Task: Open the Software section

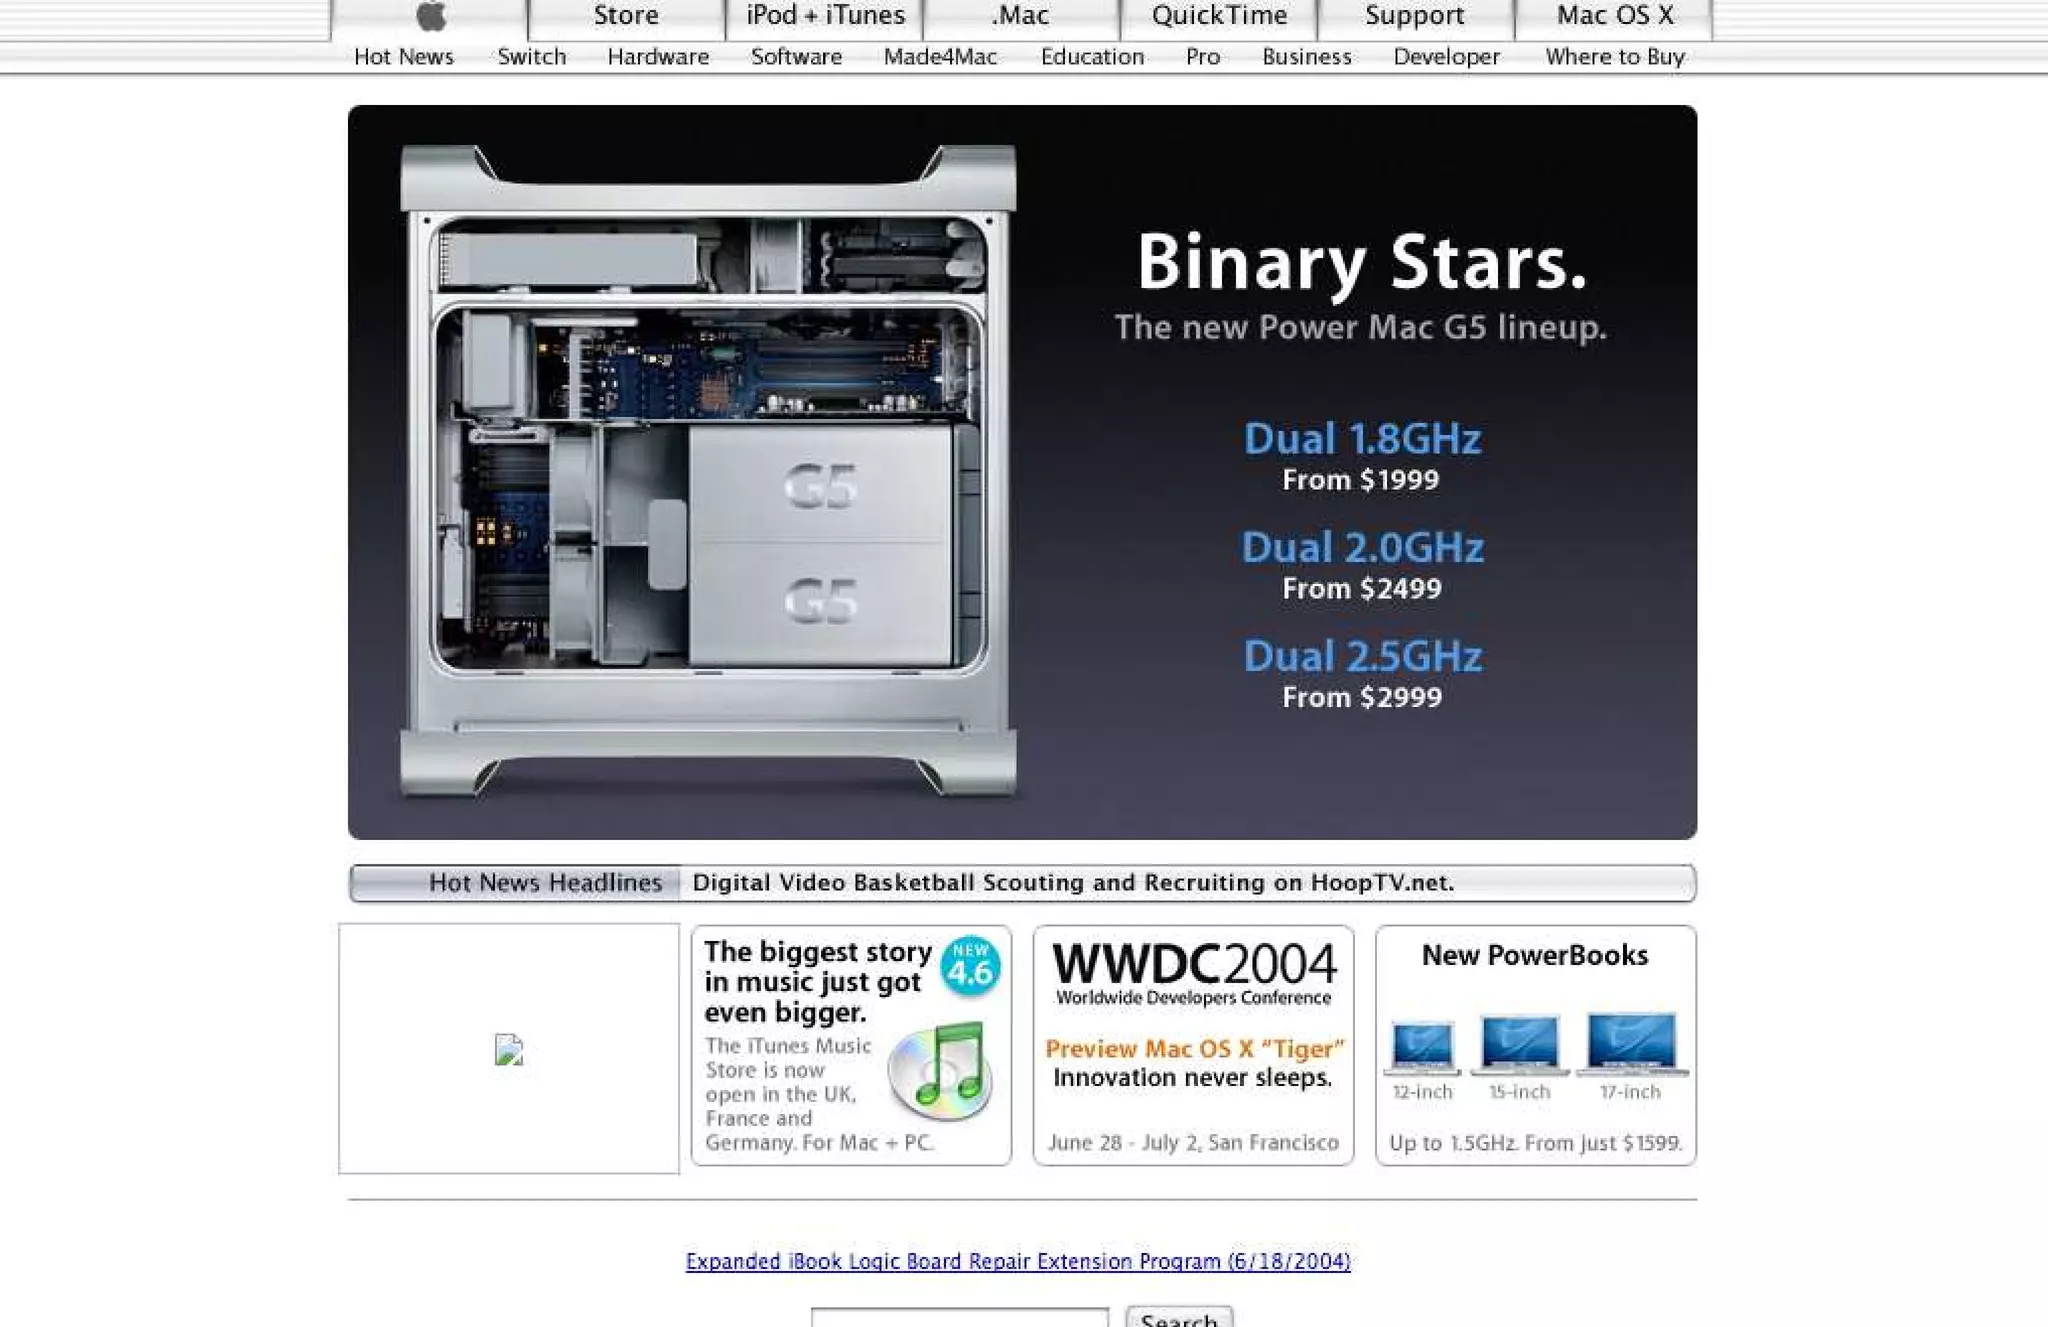Action: coord(797,57)
